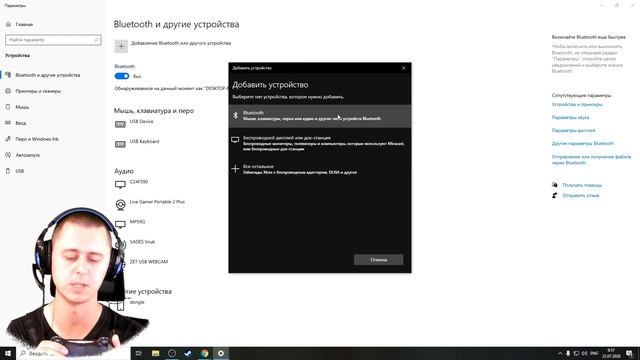640x360 pixels.
Task: Select the Bluetooth device type option
Action: pyautogui.click(x=320, y=116)
